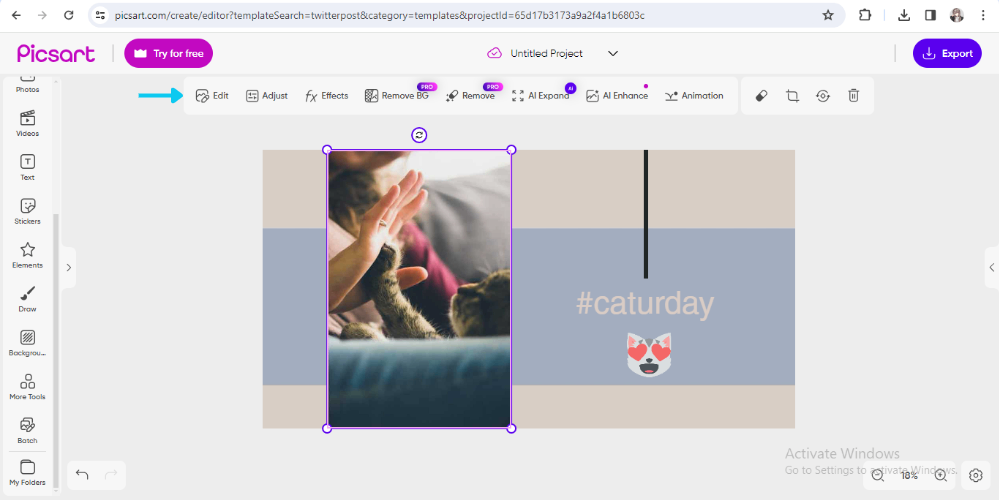Expand the left sidebar panel
Screen dimensions: 1000x500
pyautogui.click(x=68, y=268)
